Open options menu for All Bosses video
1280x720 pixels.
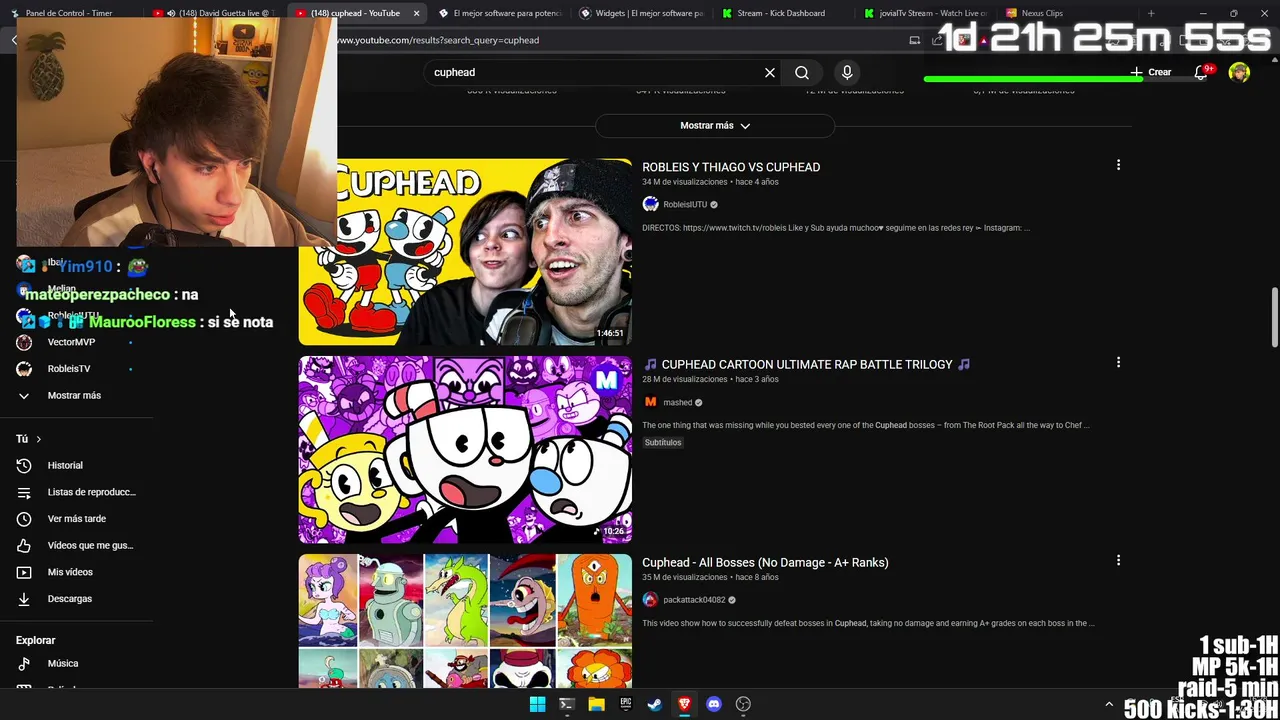click(1118, 560)
